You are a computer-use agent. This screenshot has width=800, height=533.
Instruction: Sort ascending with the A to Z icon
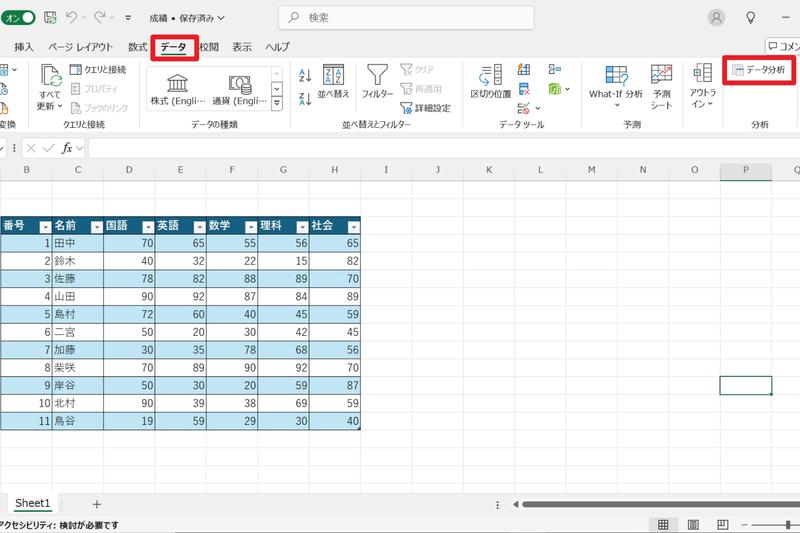(x=305, y=75)
